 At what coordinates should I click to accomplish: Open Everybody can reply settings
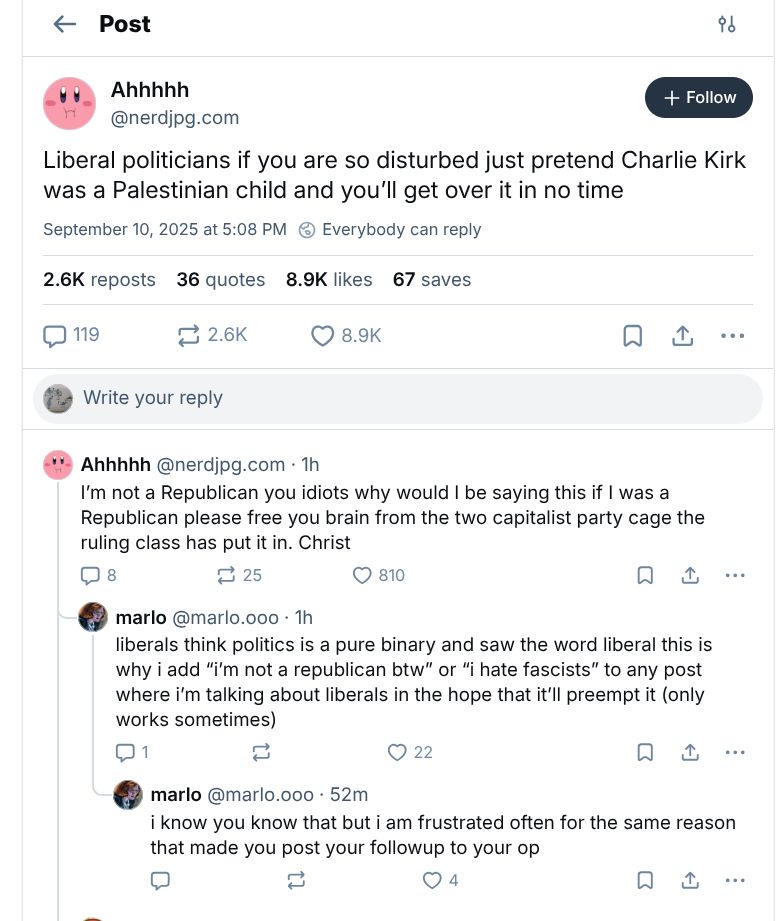click(x=390, y=230)
